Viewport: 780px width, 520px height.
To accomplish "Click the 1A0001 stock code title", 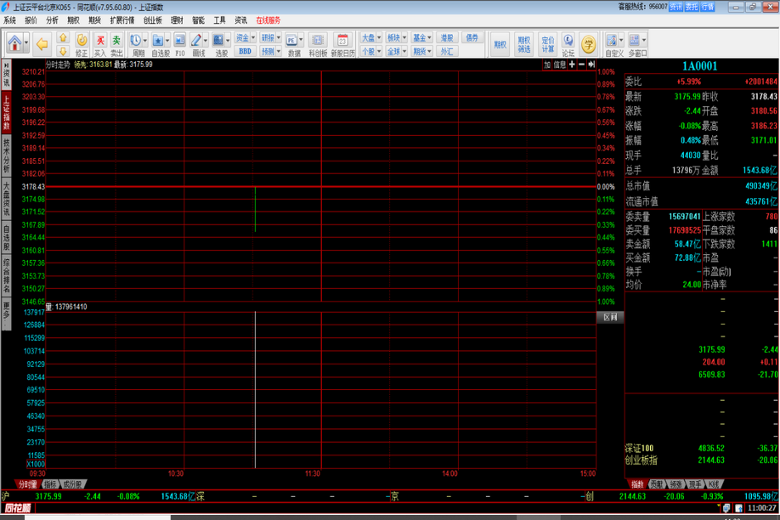I will point(699,66).
